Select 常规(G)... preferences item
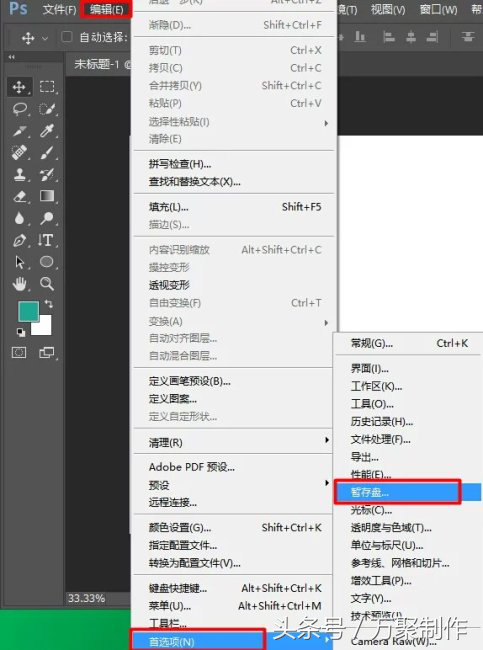This screenshot has width=483, height=650. coord(408,343)
